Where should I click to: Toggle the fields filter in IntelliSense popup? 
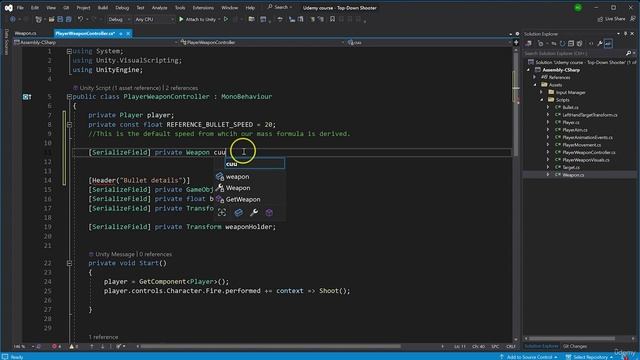238,212
